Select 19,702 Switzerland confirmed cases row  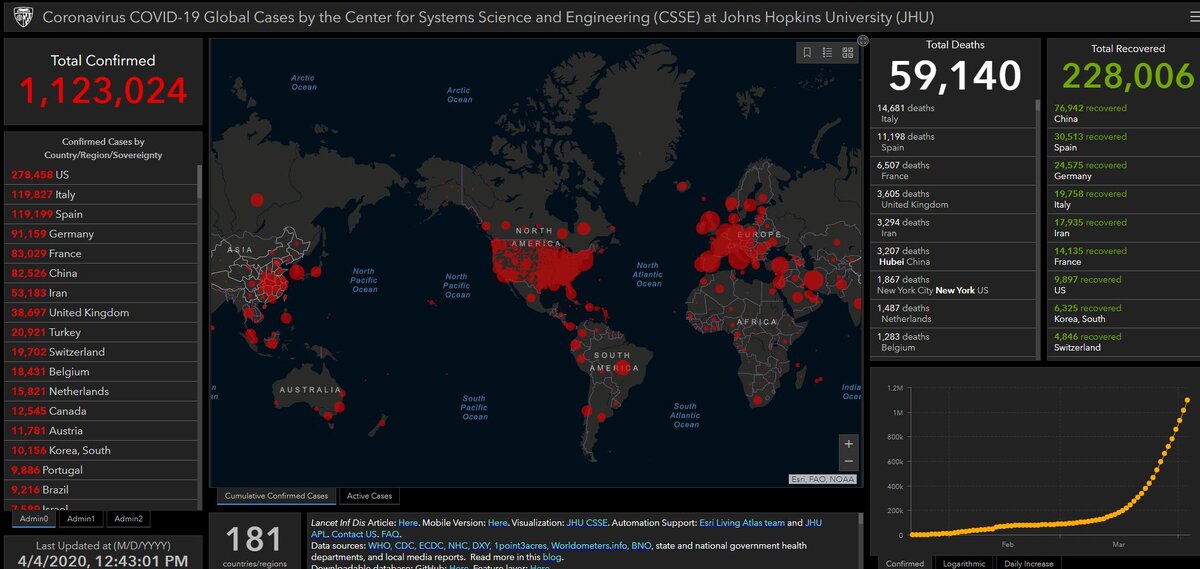[x=101, y=351]
